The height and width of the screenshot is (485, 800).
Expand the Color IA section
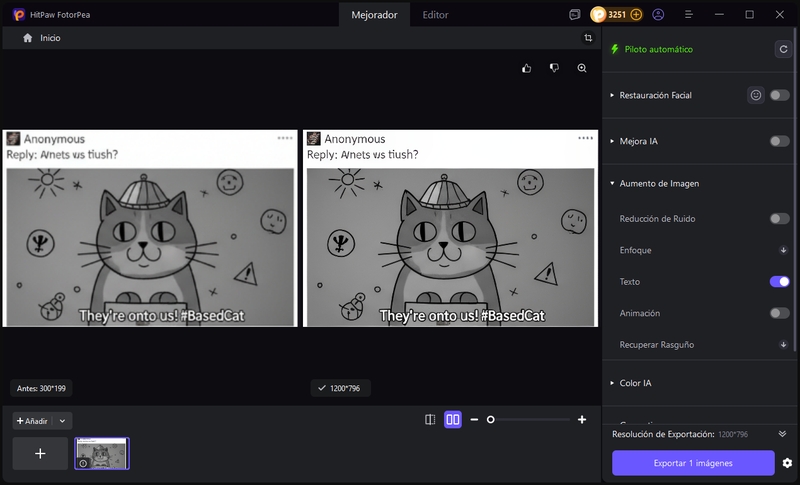pos(612,383)
